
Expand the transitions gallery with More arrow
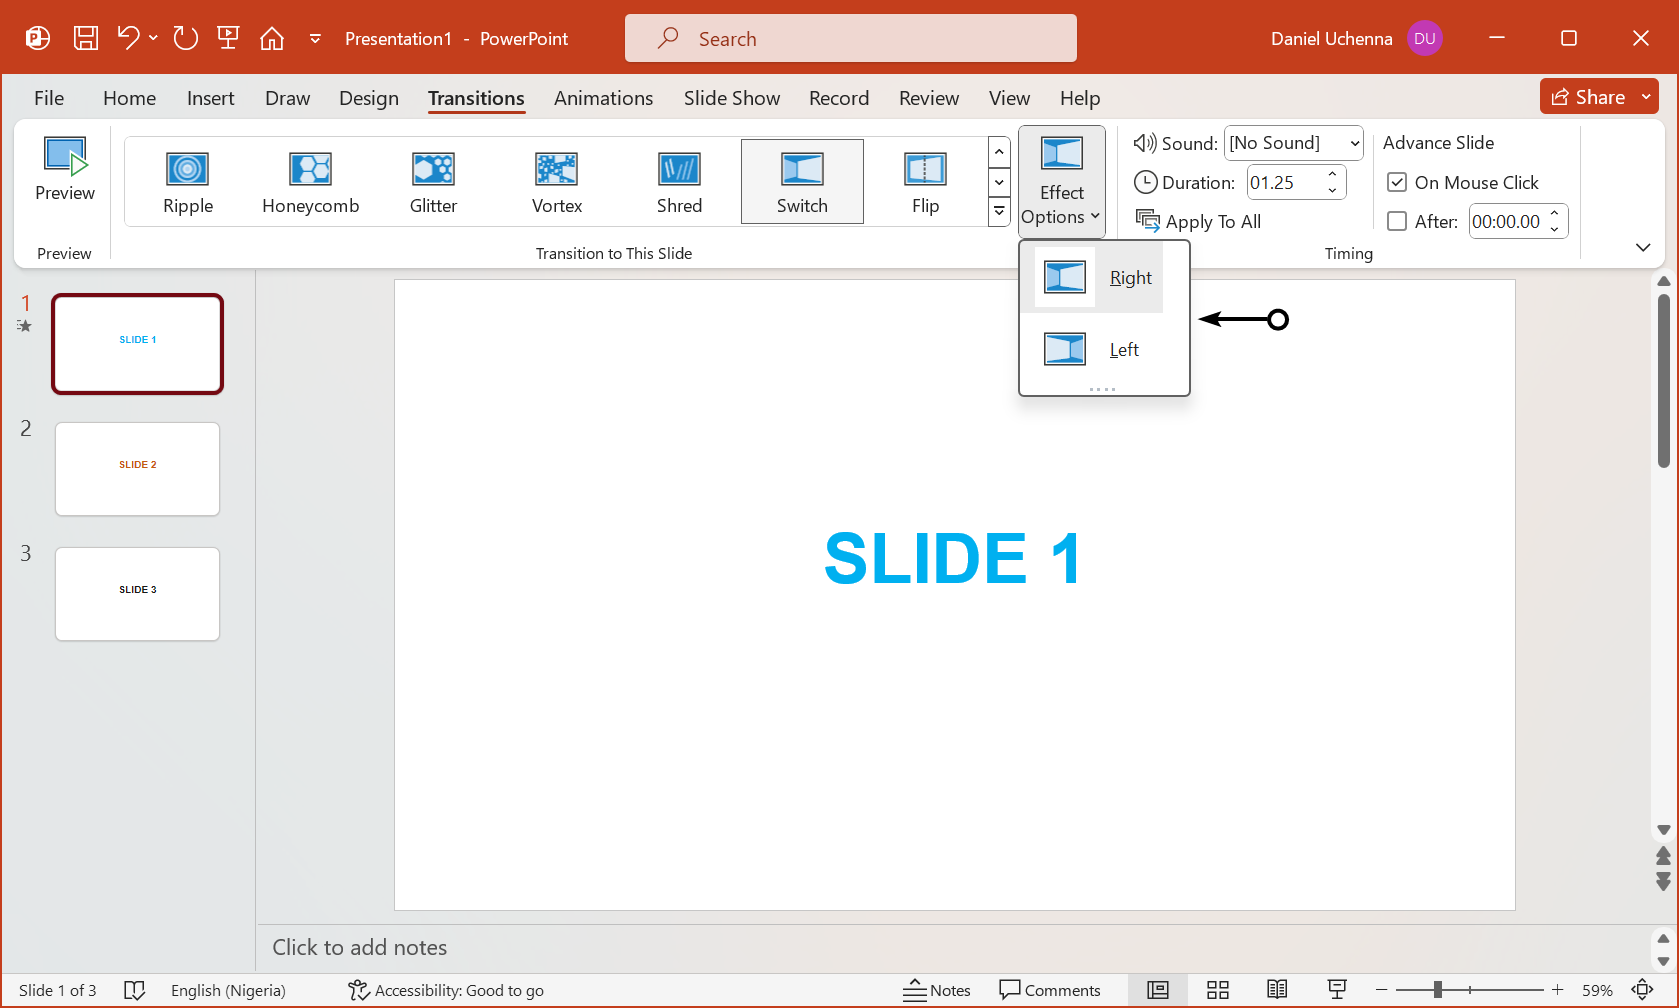999,212
